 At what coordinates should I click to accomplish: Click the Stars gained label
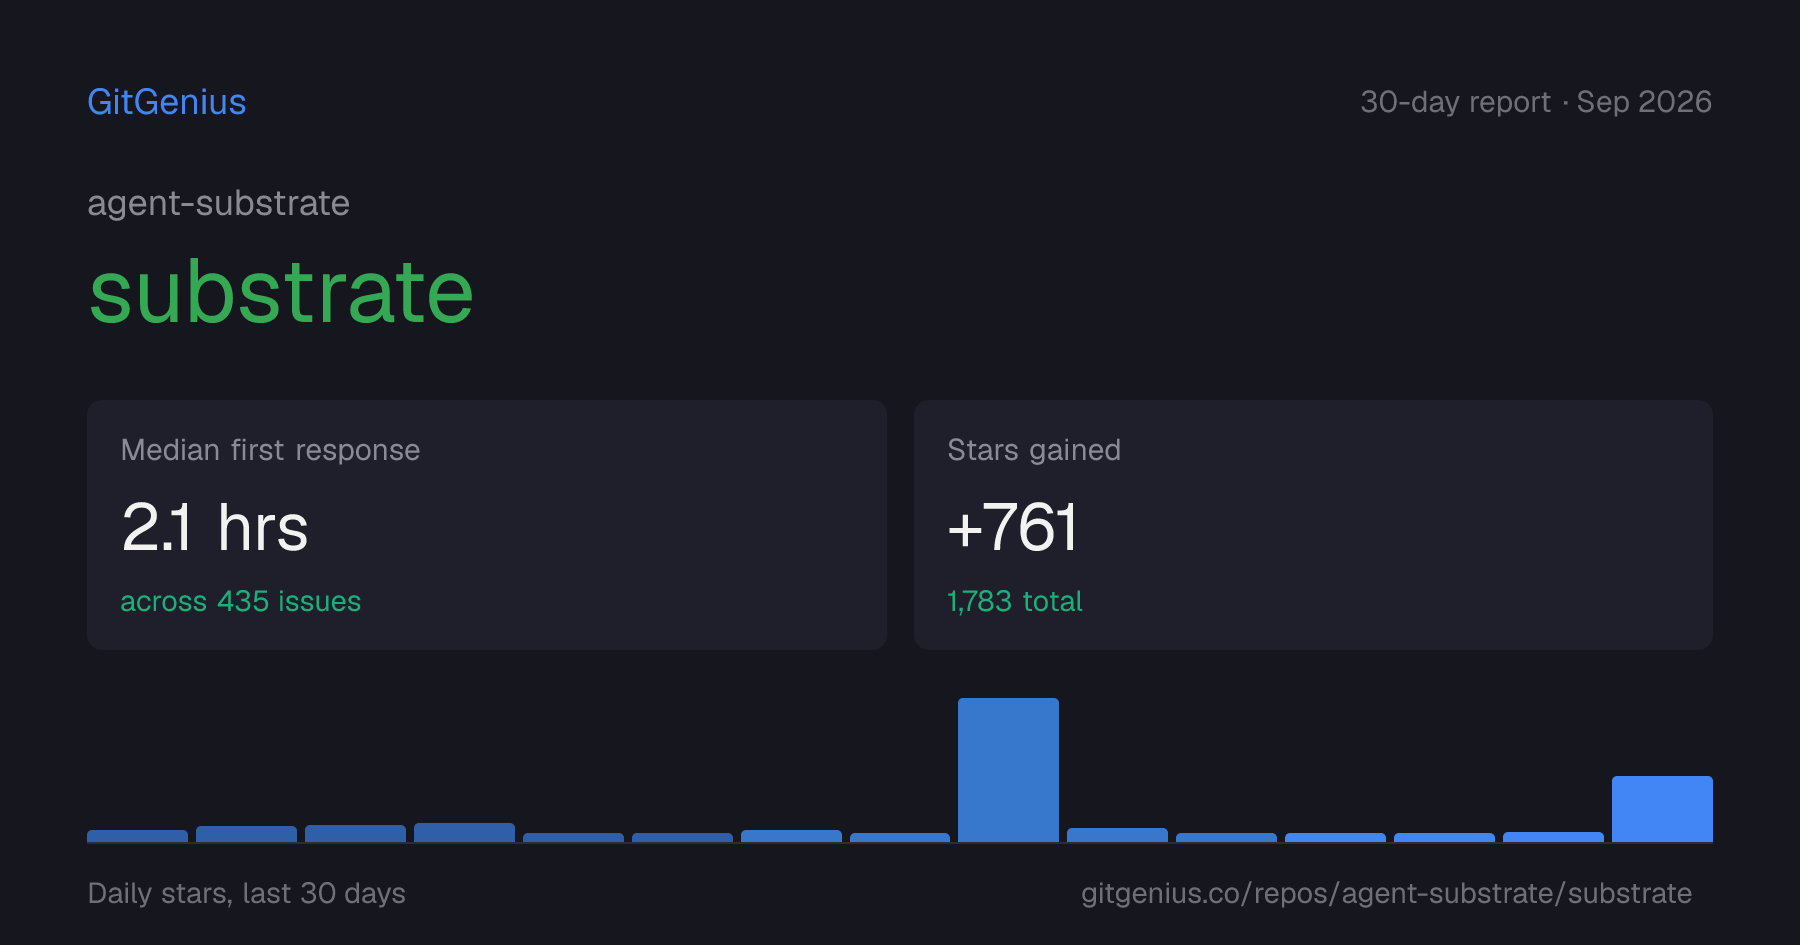1034,450
